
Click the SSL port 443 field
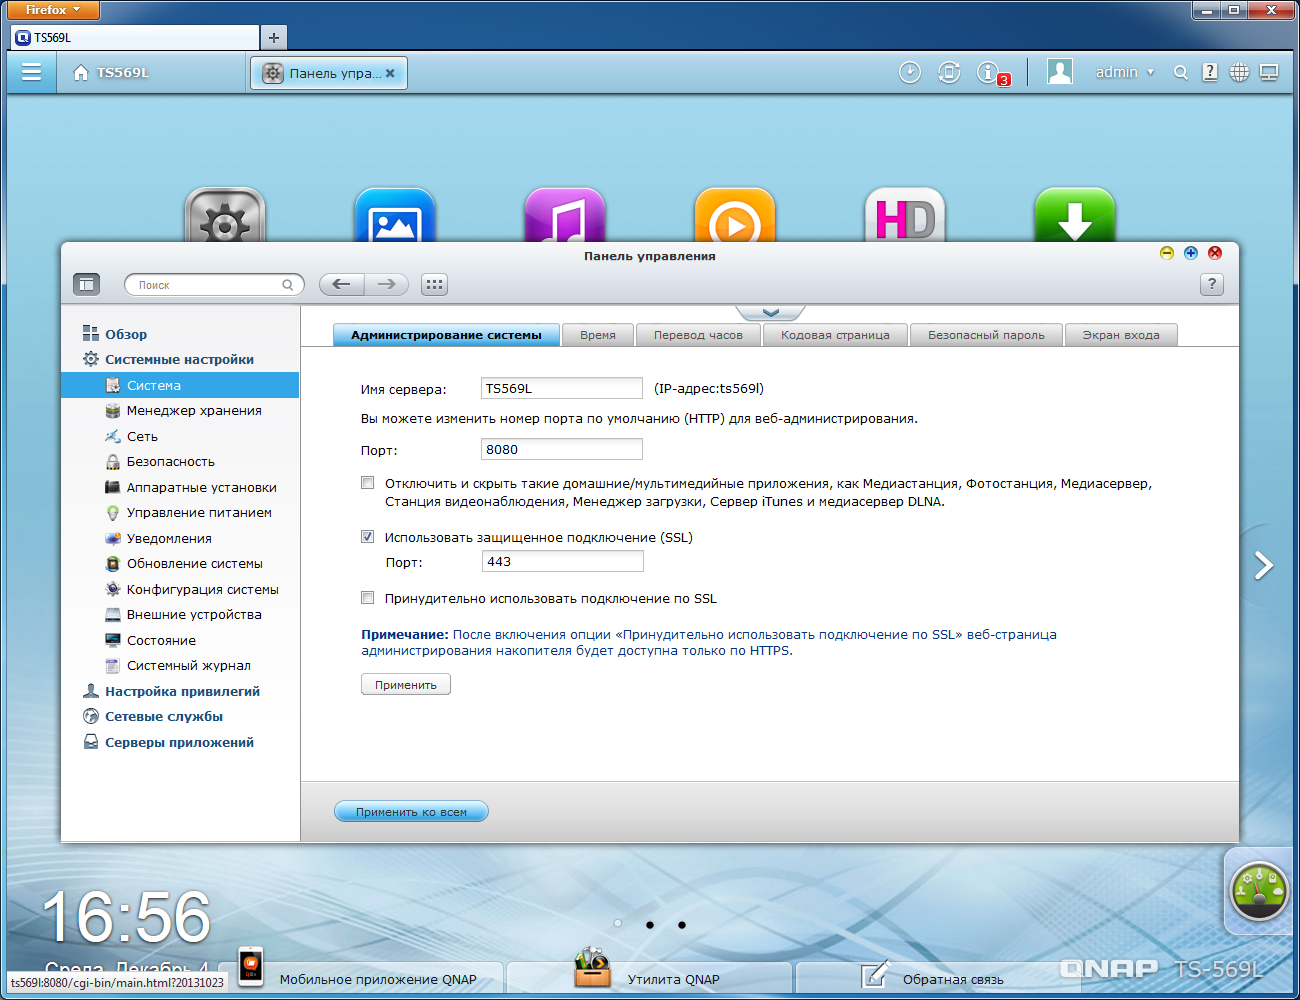562,561
